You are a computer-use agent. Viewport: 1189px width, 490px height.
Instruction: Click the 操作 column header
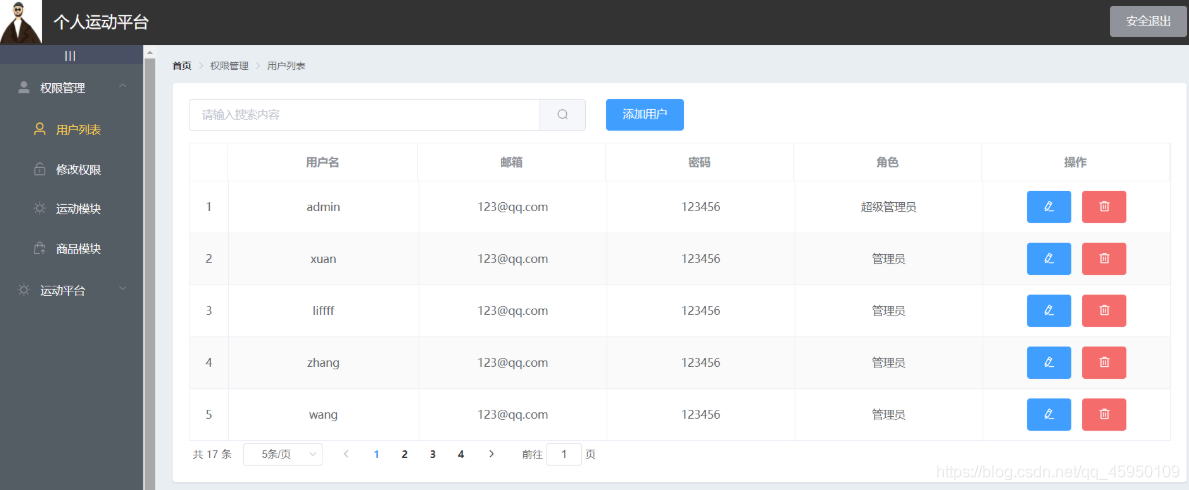(1075, 162)
